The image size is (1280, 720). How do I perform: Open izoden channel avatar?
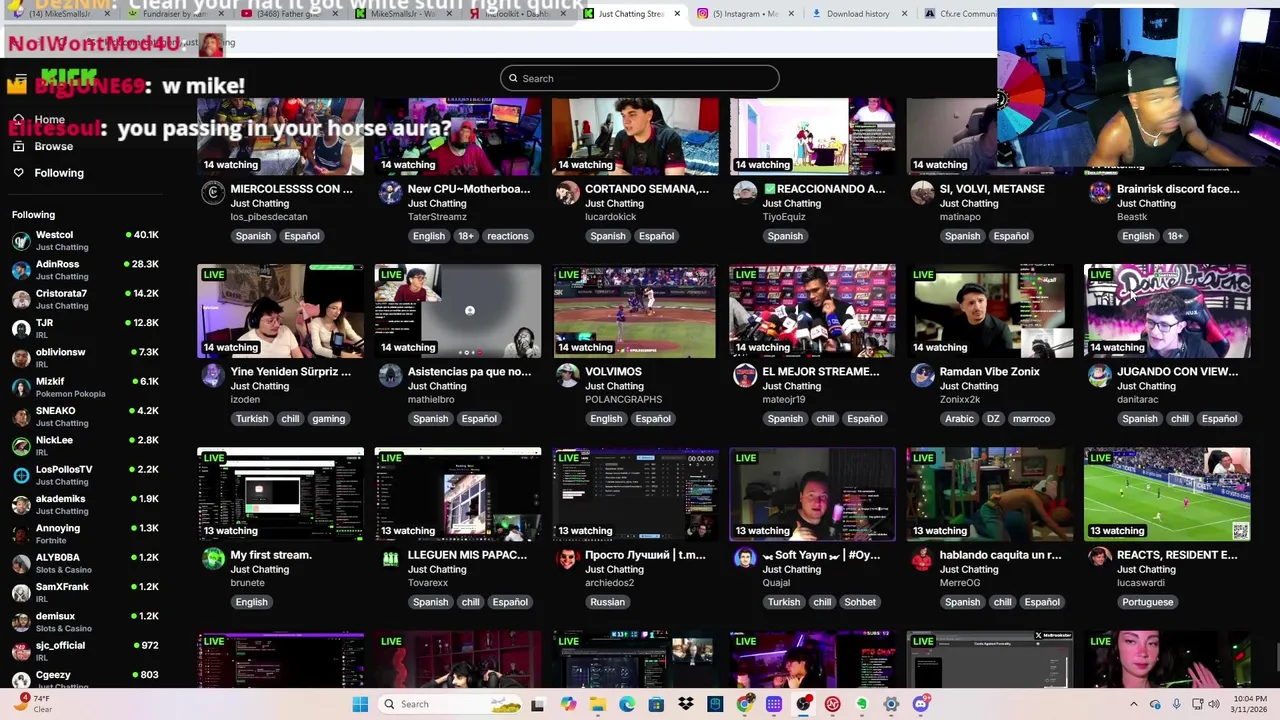(213, 376)
